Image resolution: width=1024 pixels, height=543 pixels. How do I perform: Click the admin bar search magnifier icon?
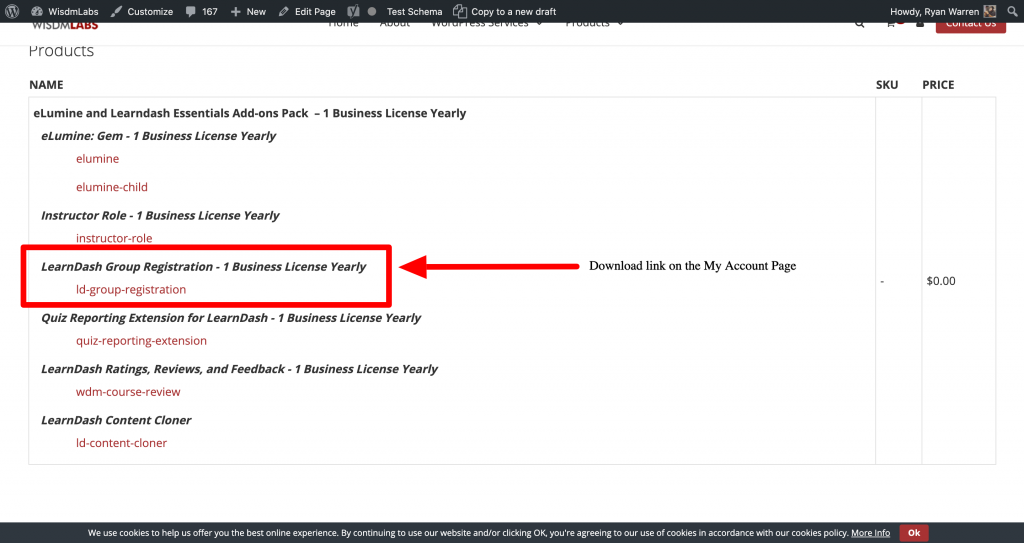(1011, 11)
